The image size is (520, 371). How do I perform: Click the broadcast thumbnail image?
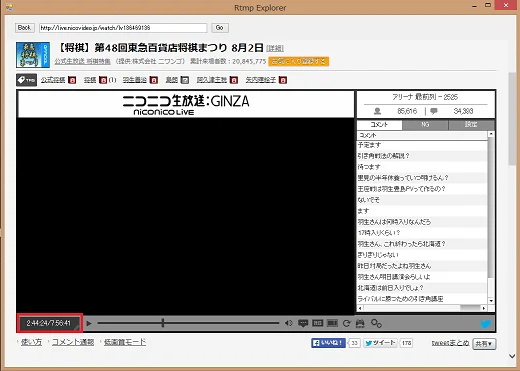(33, 55)
